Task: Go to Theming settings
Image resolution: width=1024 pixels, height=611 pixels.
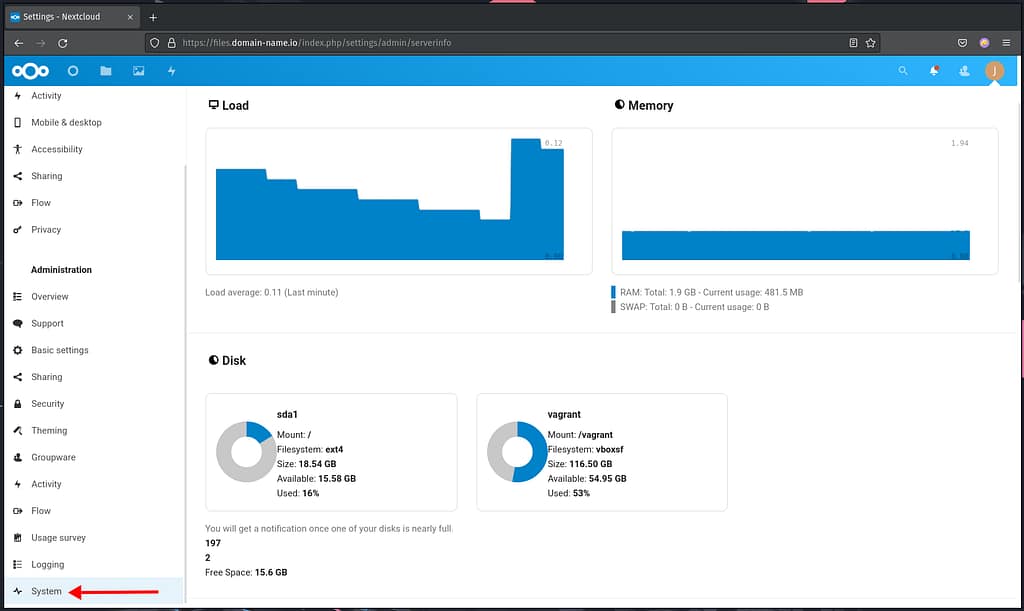Action: click(x=49, y=431)
